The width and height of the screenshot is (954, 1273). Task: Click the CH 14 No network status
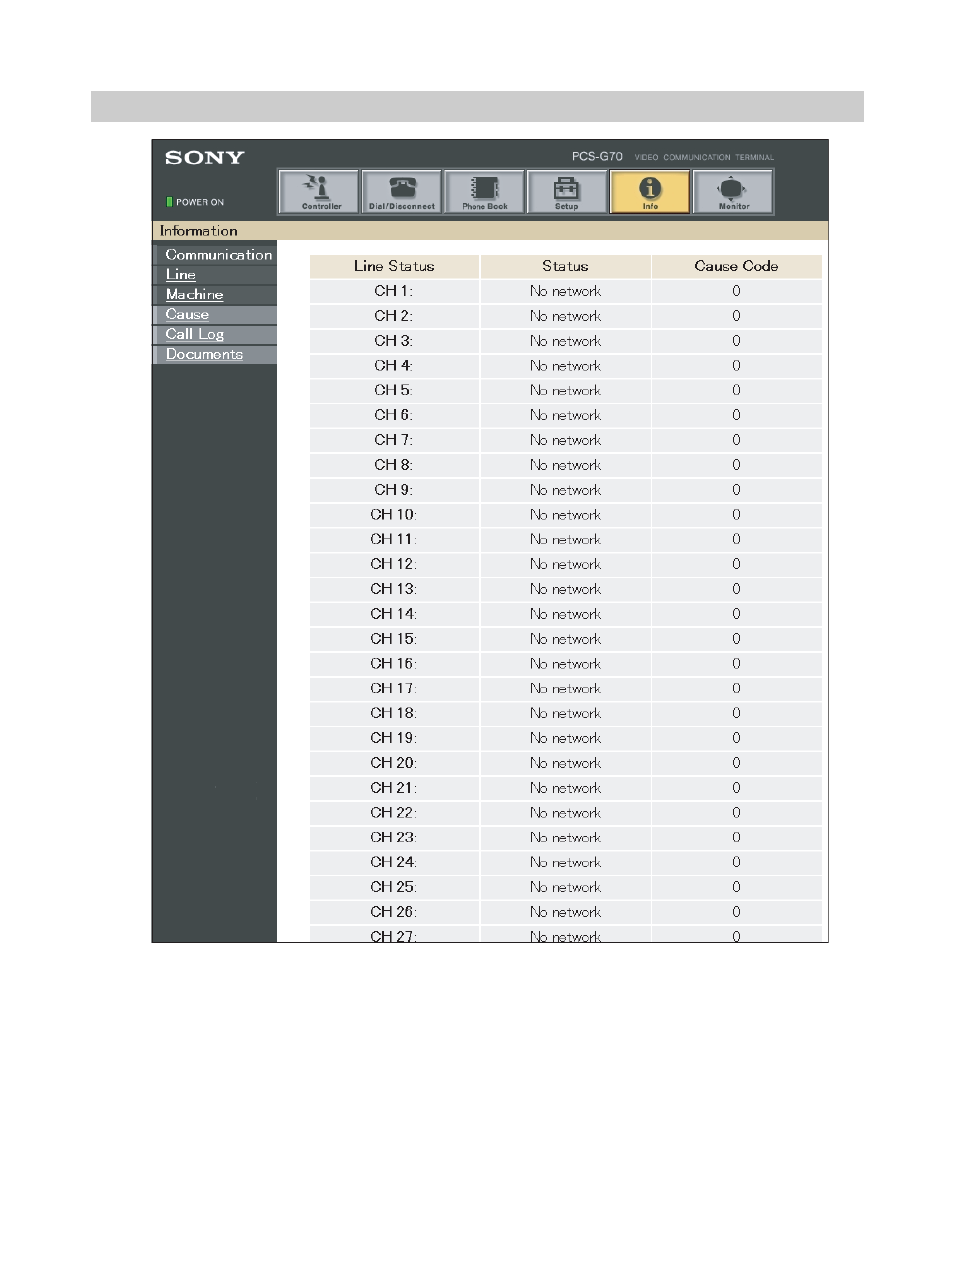pyautogui.click(x=565, y=614)
